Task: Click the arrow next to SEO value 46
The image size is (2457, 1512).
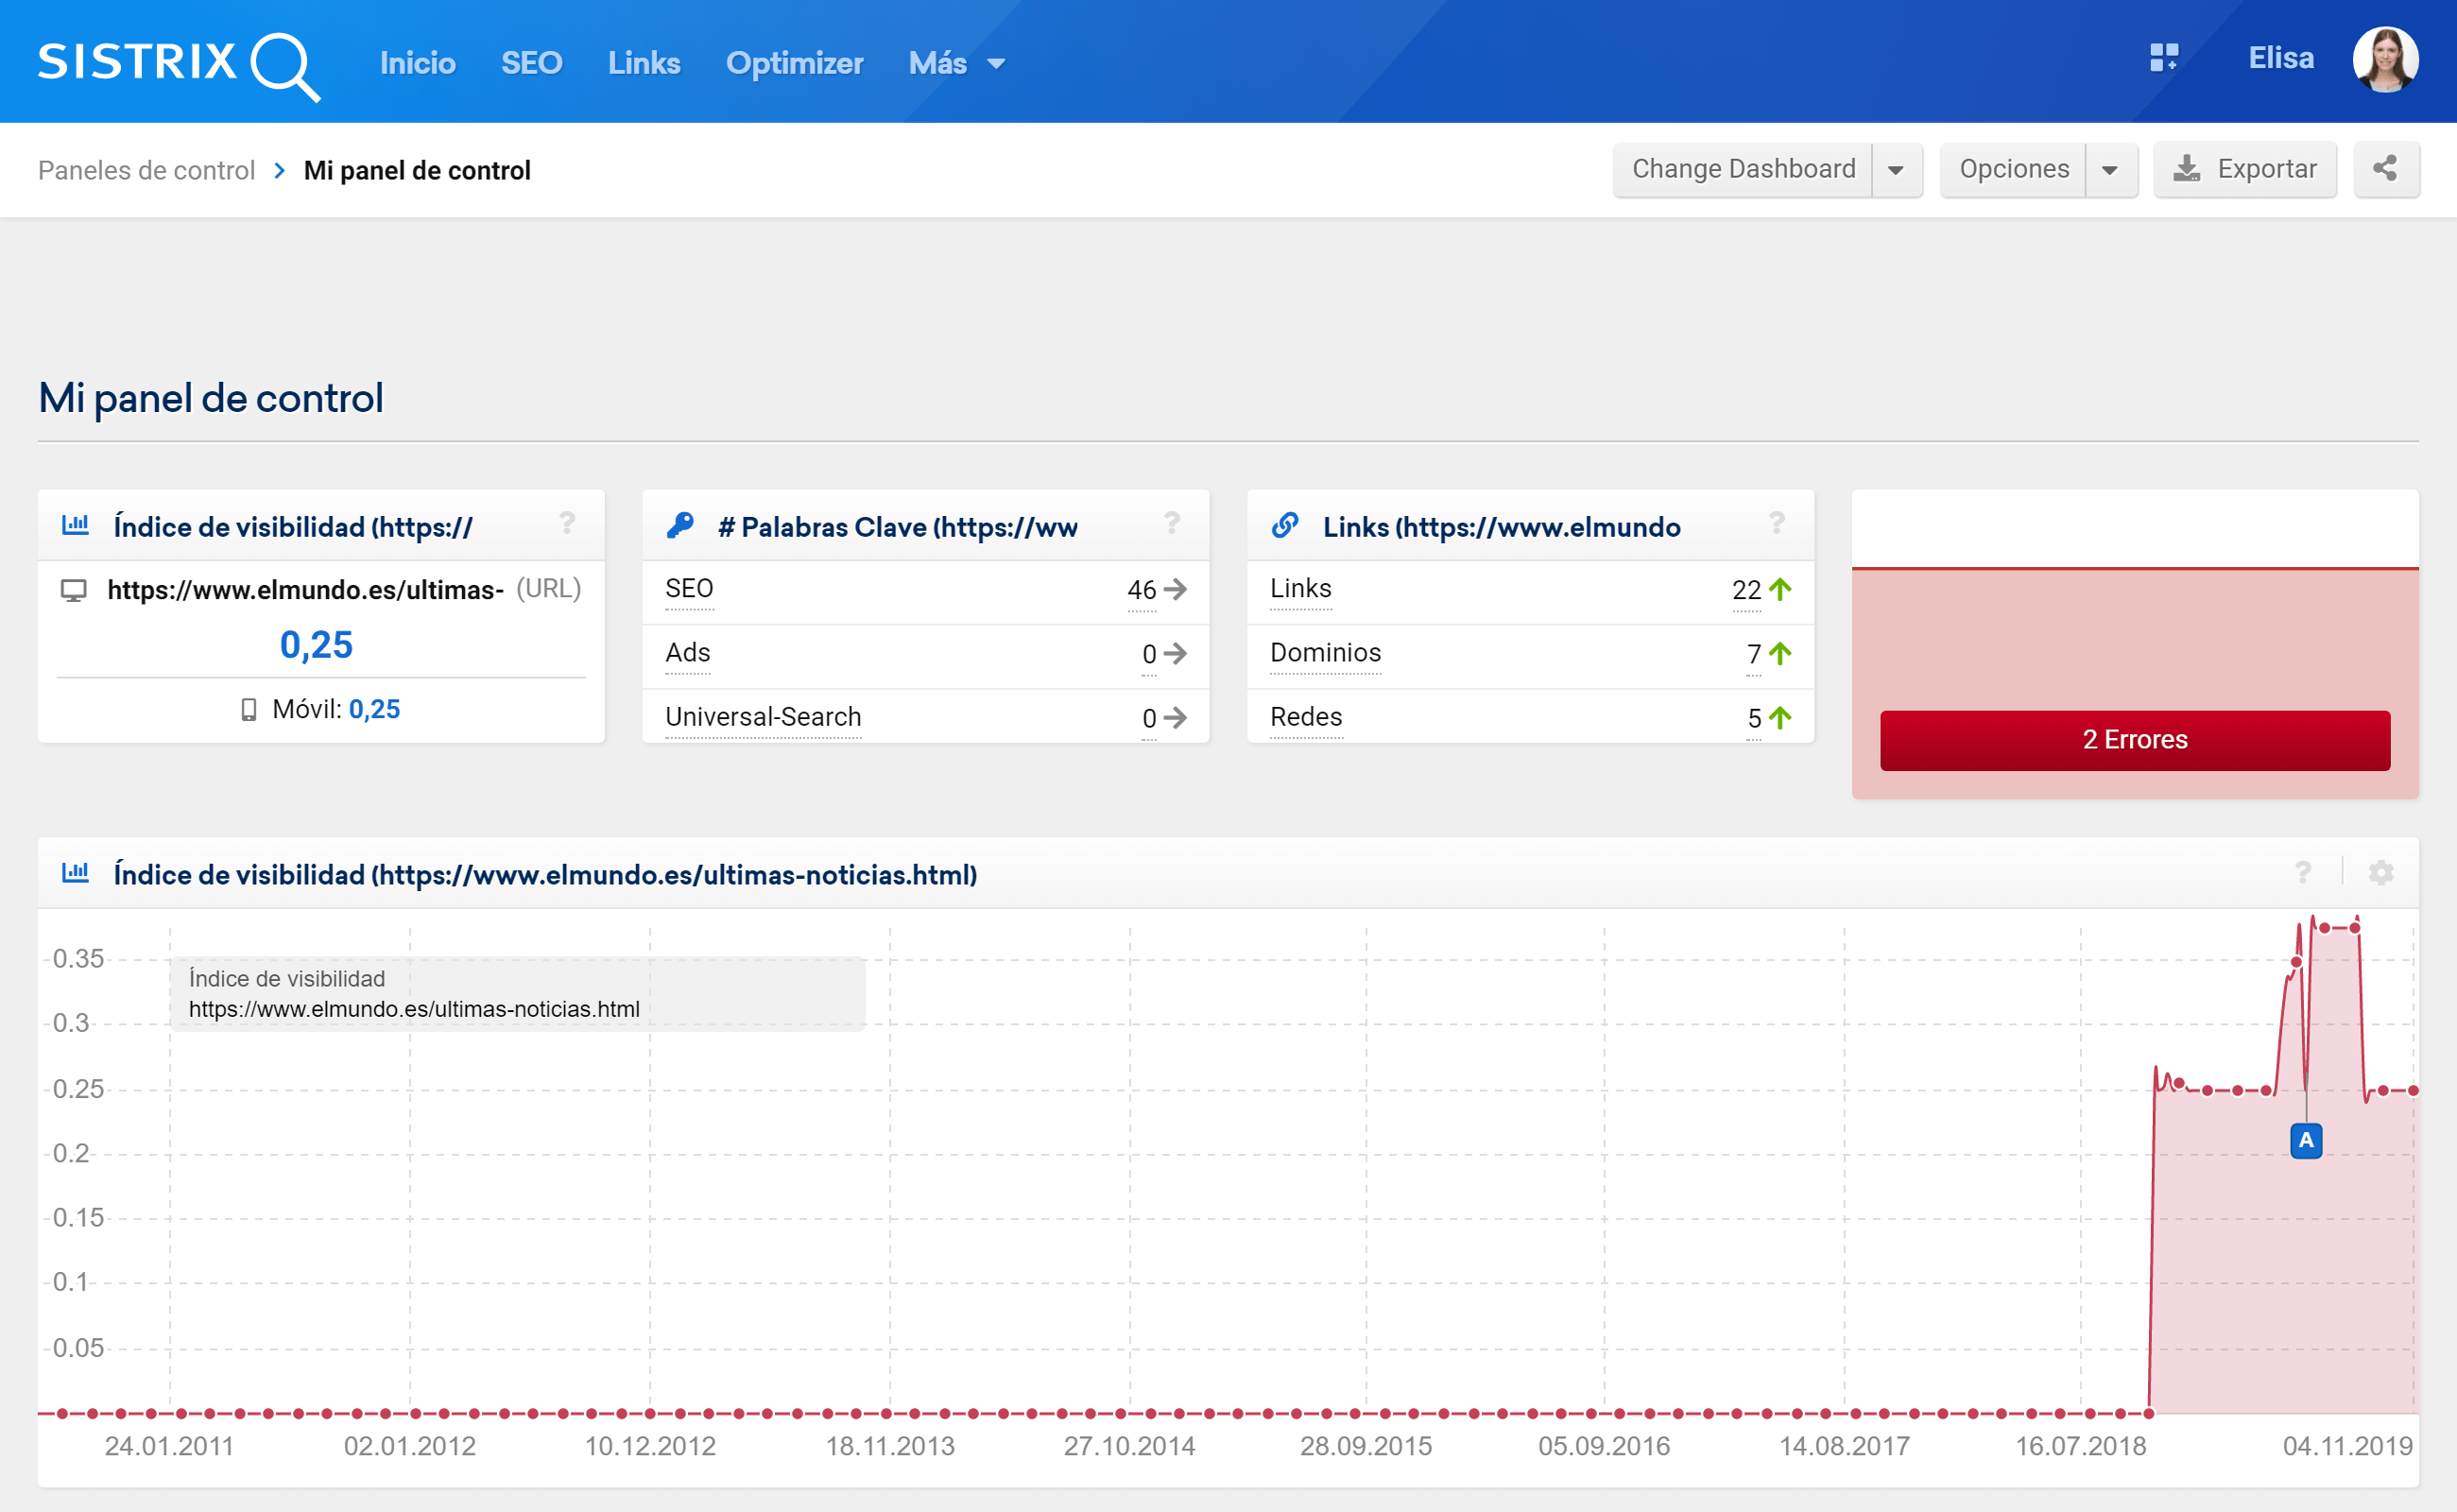Action: pyautogui.click(x=1176, y=589)
